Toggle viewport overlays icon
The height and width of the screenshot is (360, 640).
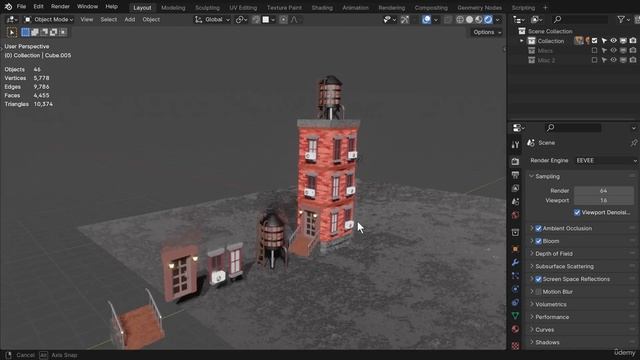(426, 20)
